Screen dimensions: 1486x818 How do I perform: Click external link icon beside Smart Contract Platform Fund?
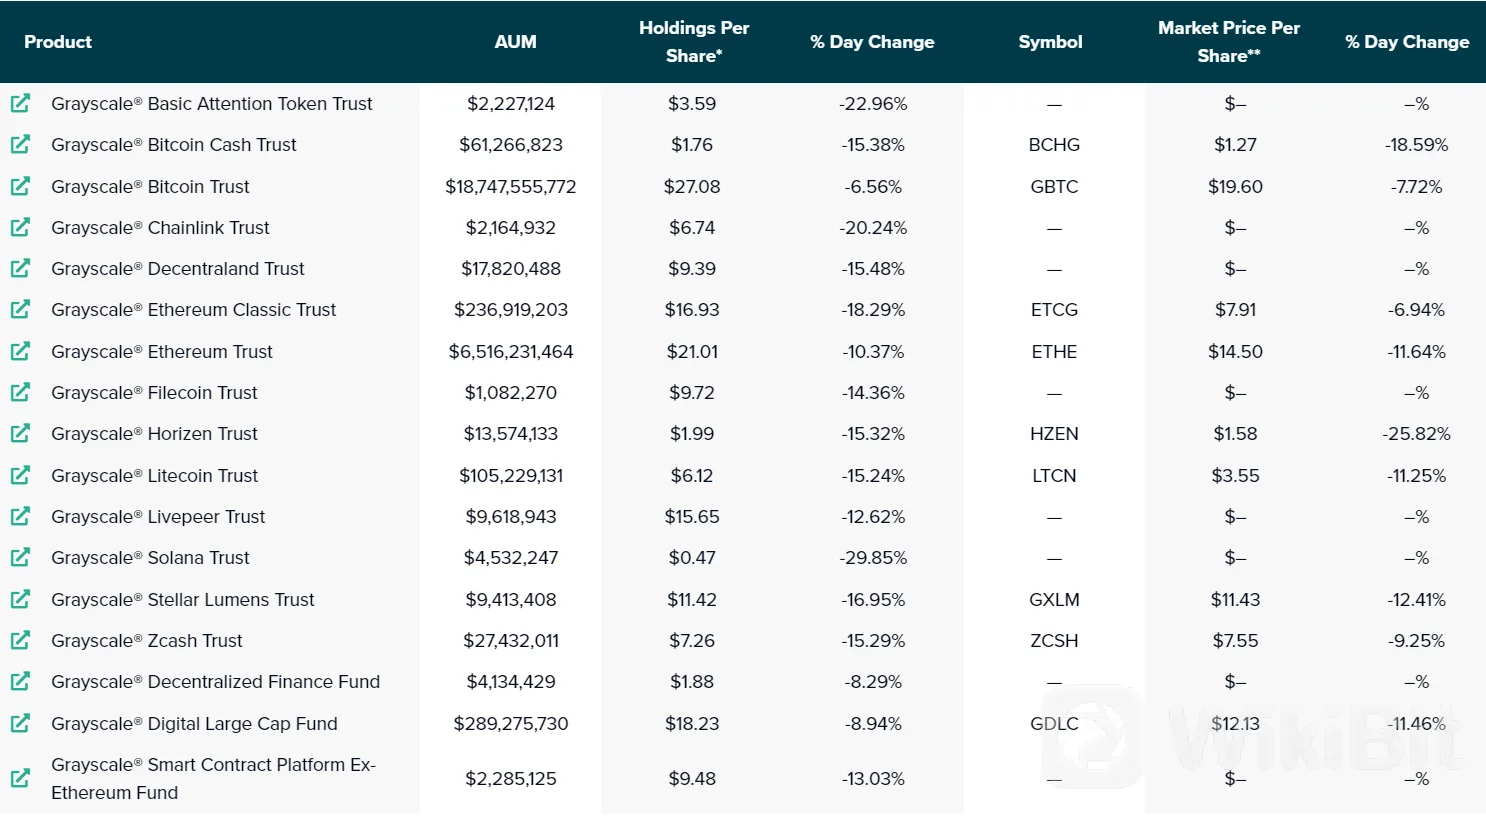pyautogui.click(x=20, y=778)
